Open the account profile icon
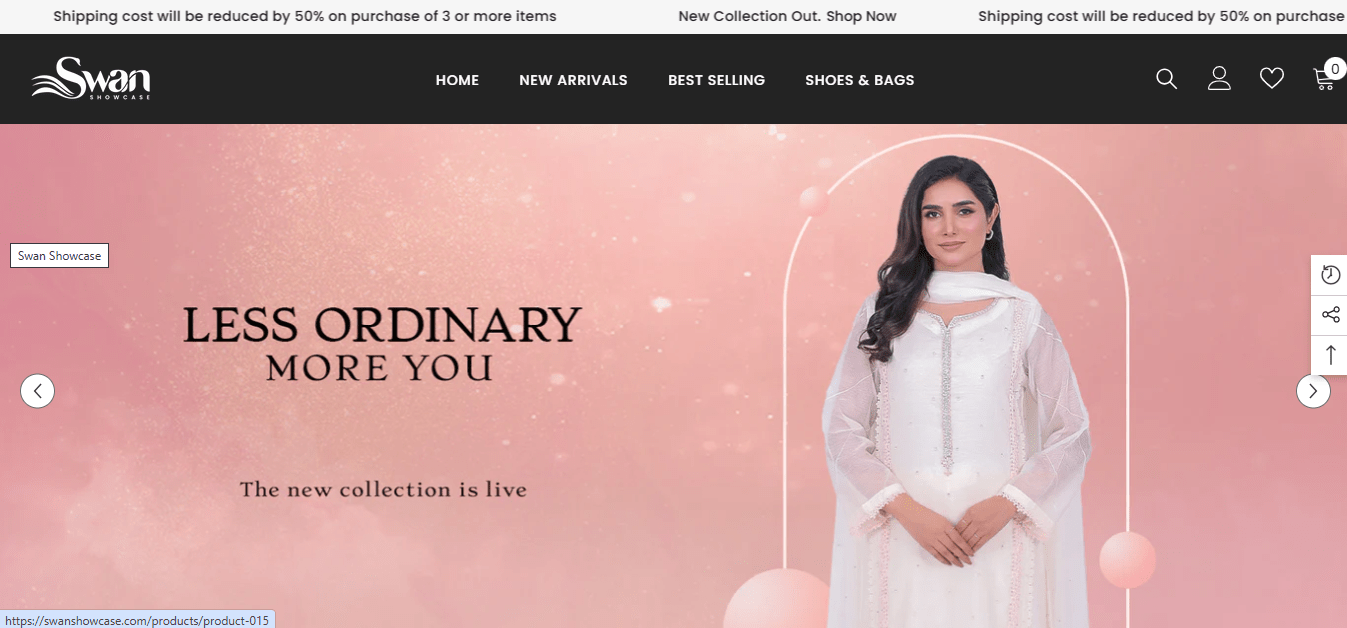 coord(1219,79)
